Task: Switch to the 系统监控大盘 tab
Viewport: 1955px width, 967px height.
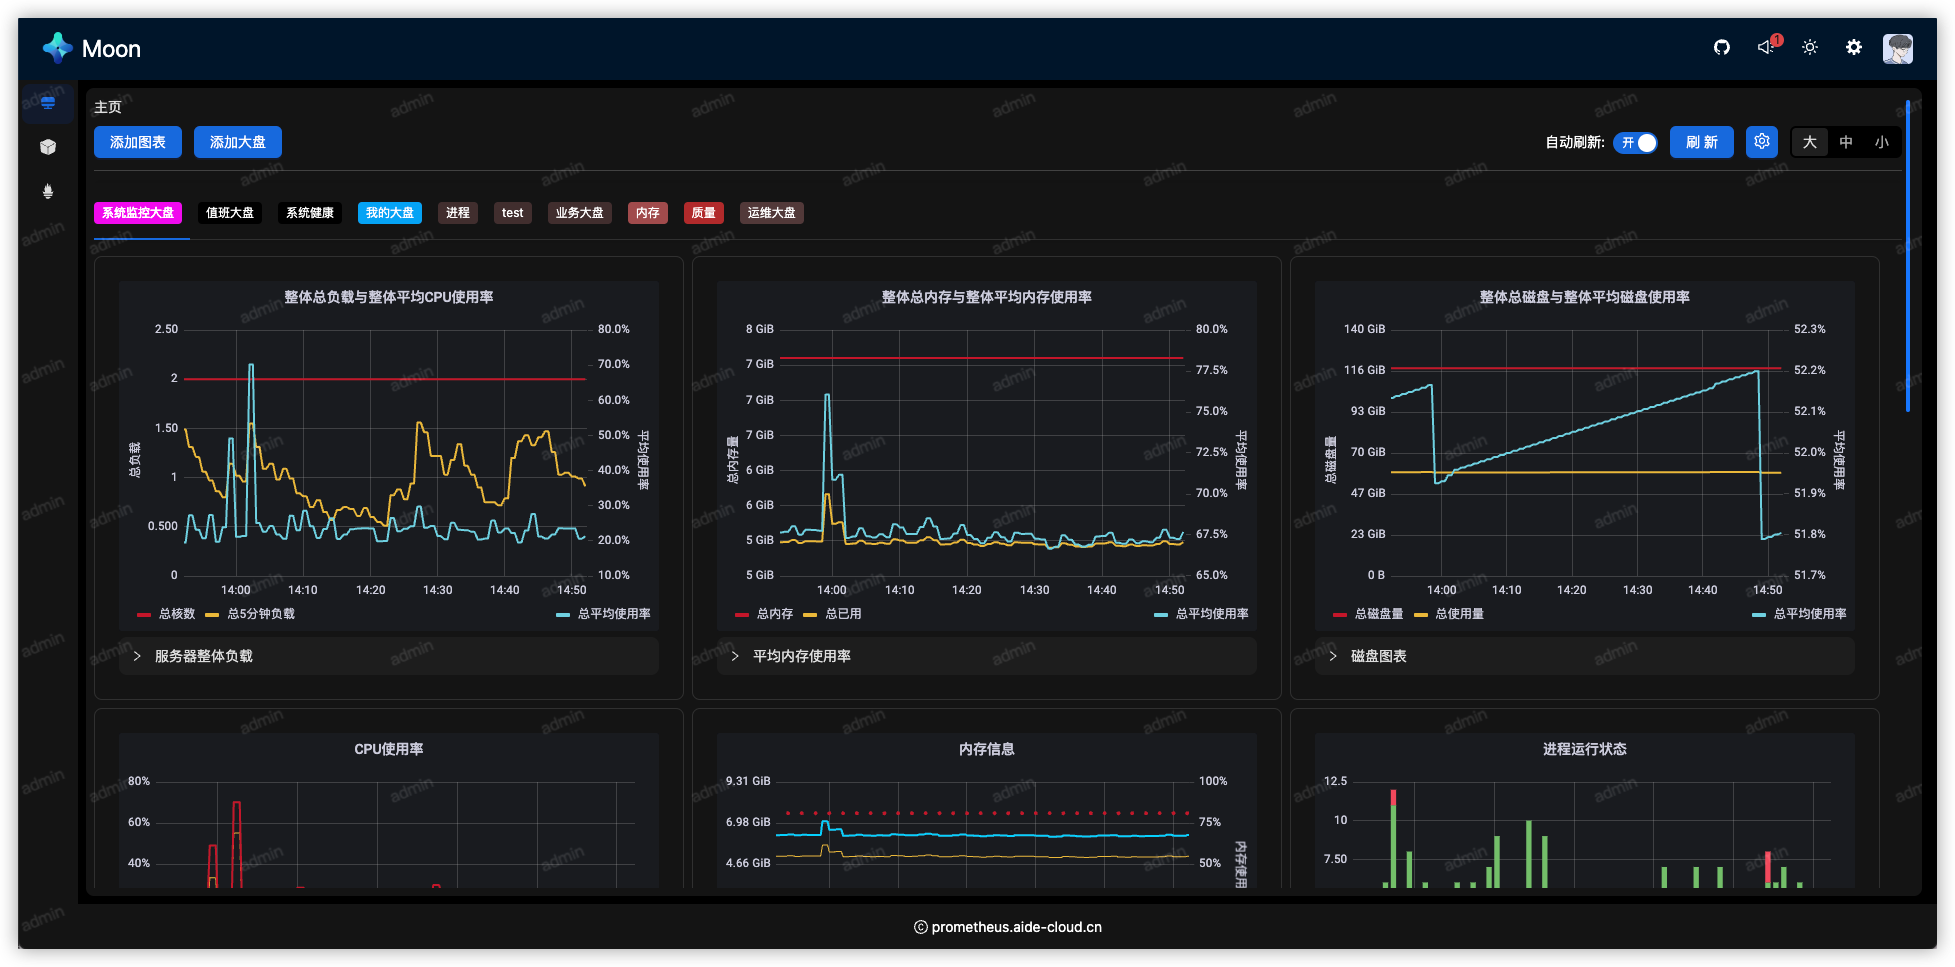Action: coord(138,213)
